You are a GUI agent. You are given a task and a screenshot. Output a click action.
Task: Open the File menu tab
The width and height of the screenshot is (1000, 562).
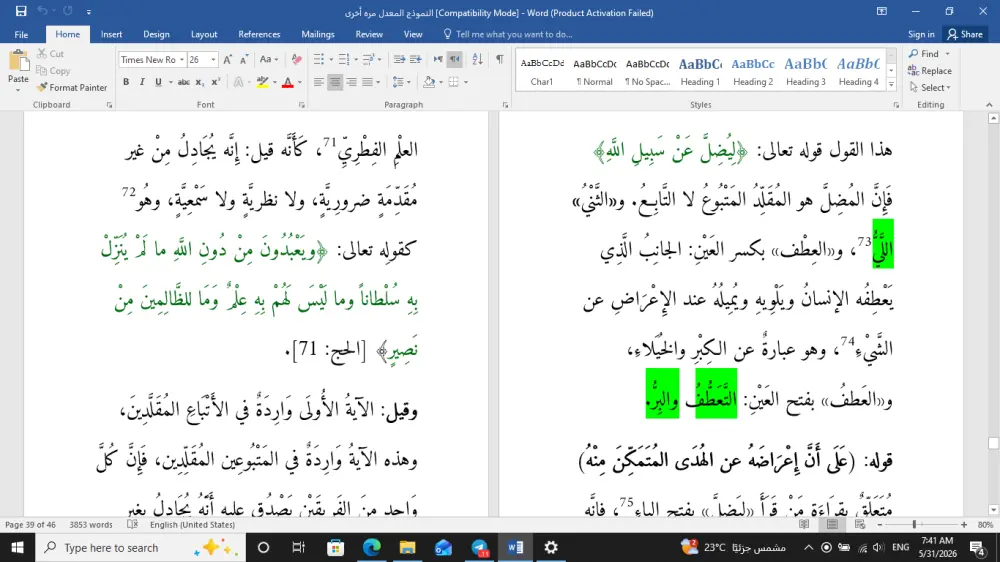coord(21,34)
